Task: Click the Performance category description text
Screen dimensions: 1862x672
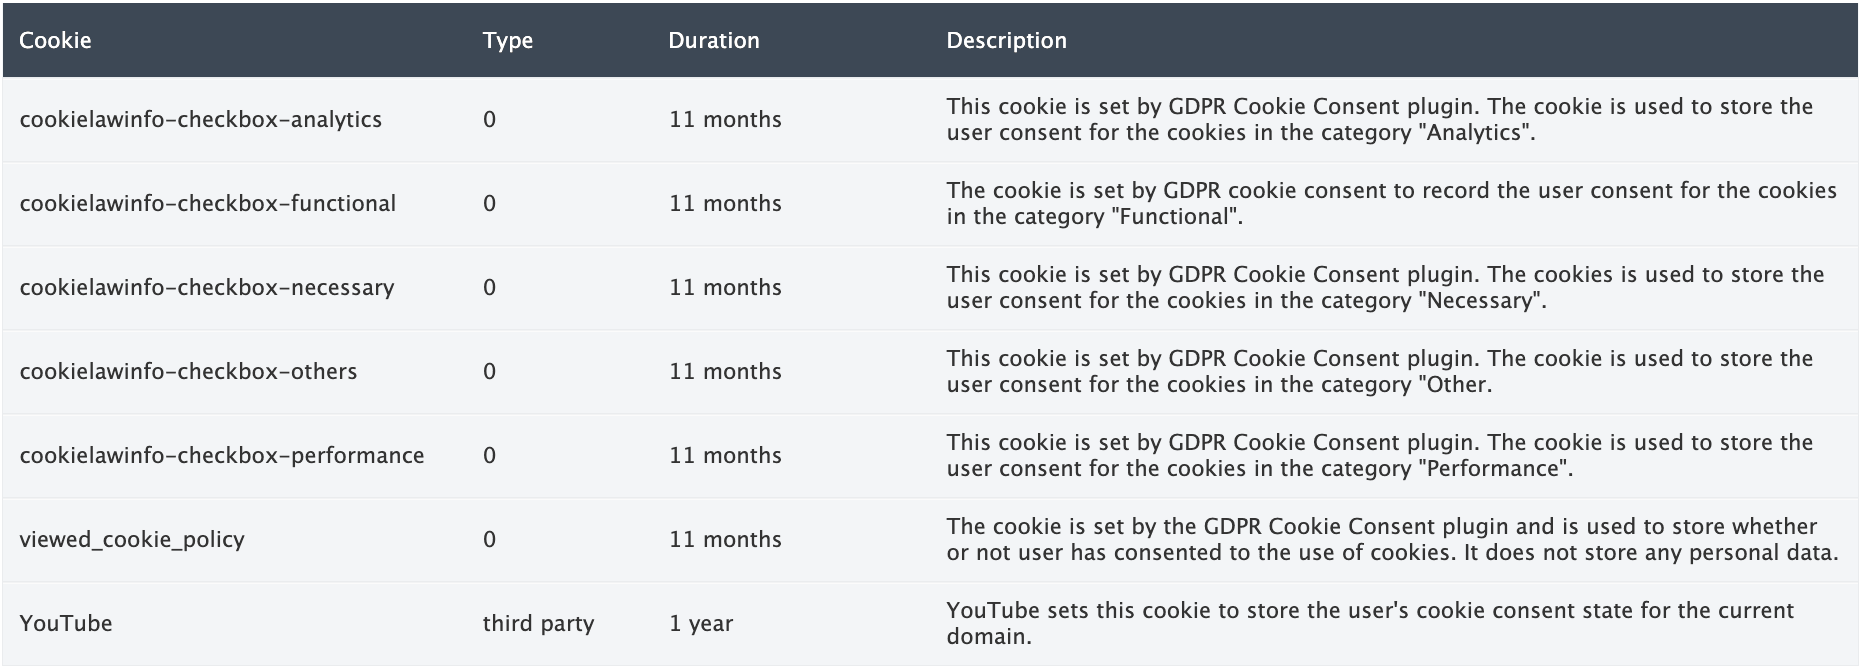Action: (1380, 456)
